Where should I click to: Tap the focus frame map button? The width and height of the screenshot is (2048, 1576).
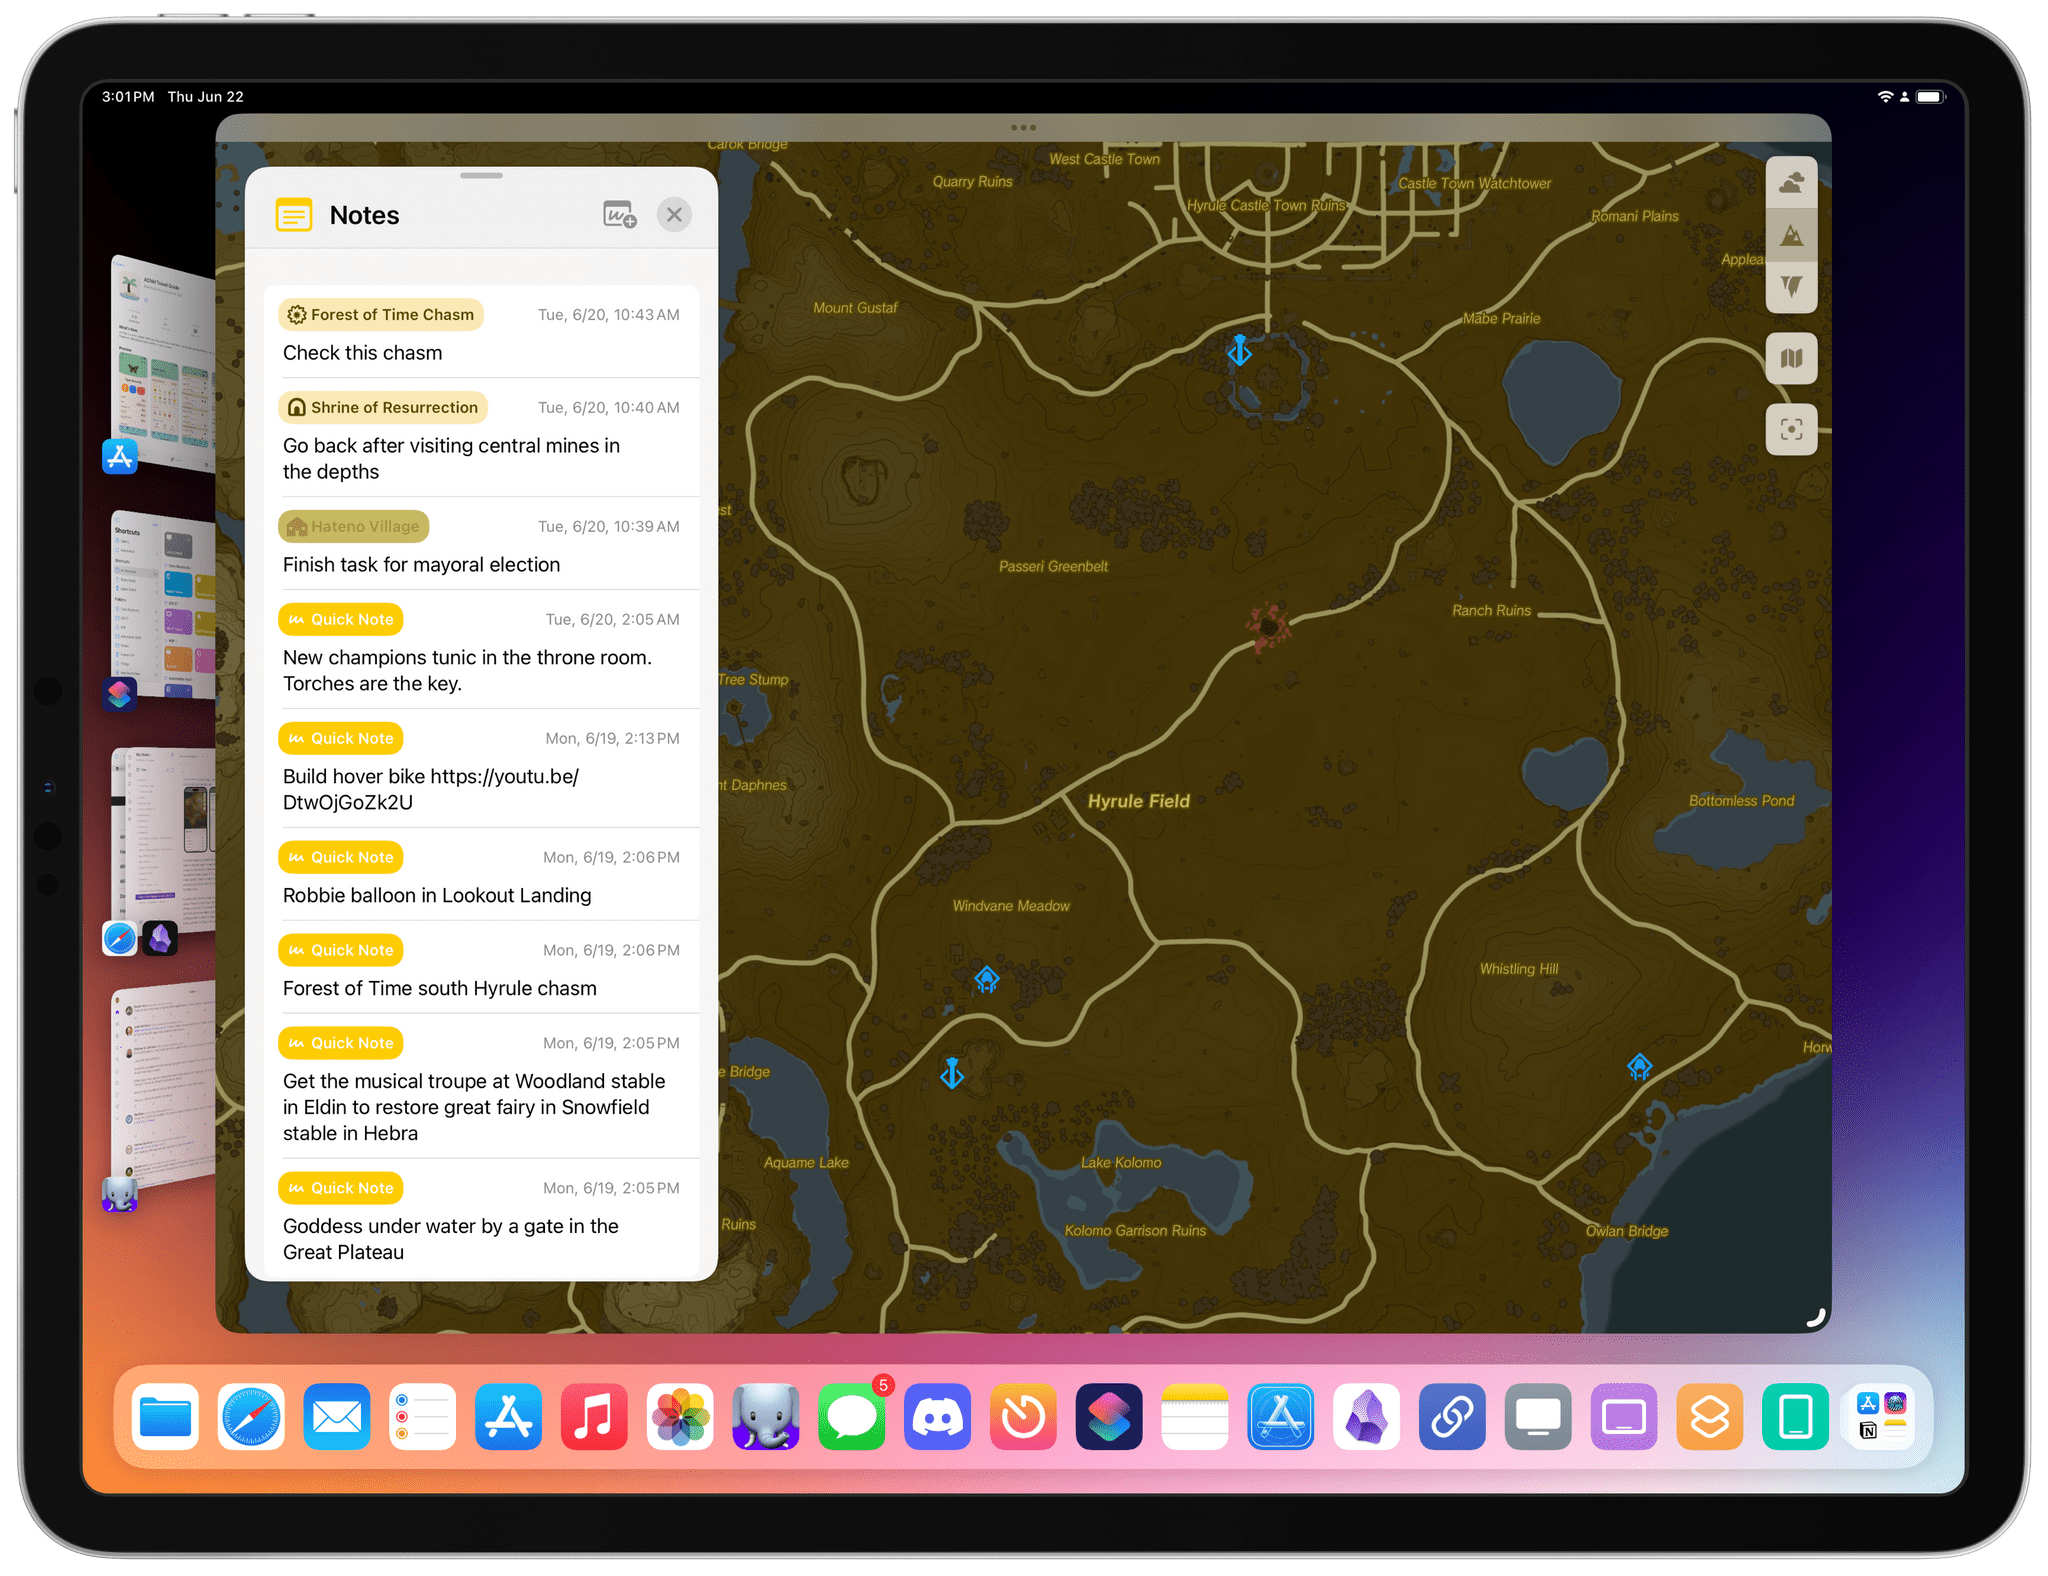click(x=1791, y=430)
